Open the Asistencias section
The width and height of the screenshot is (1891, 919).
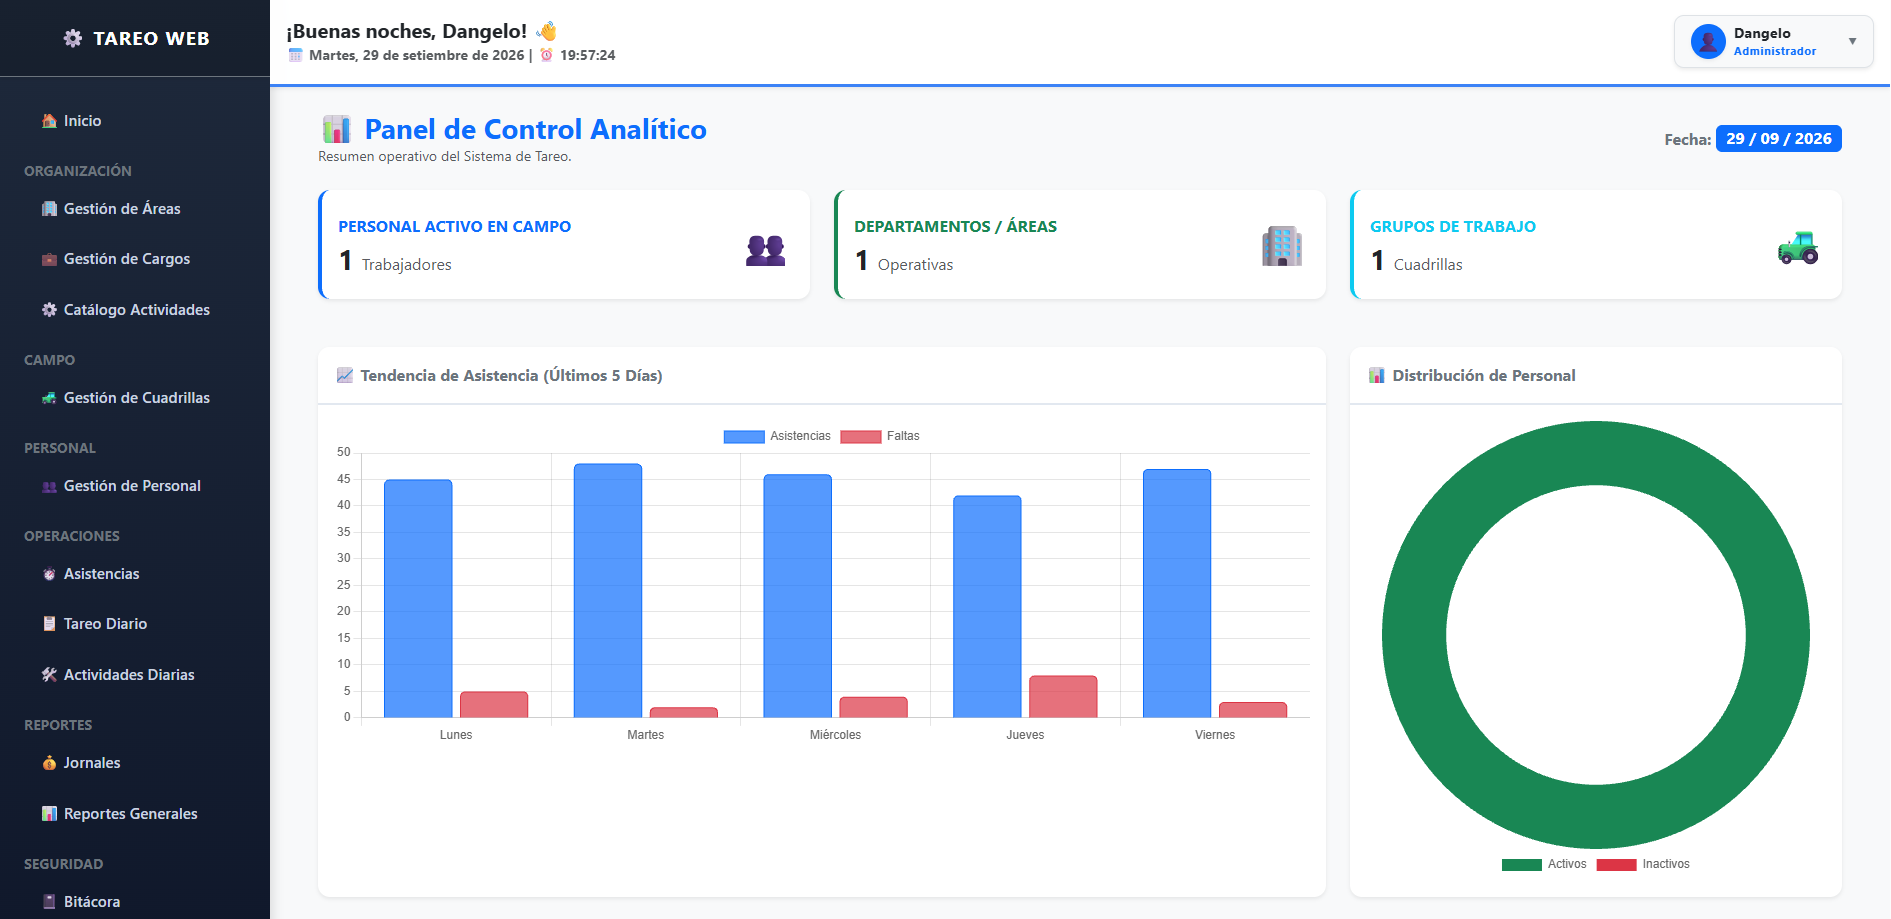(x=135, y=574)
